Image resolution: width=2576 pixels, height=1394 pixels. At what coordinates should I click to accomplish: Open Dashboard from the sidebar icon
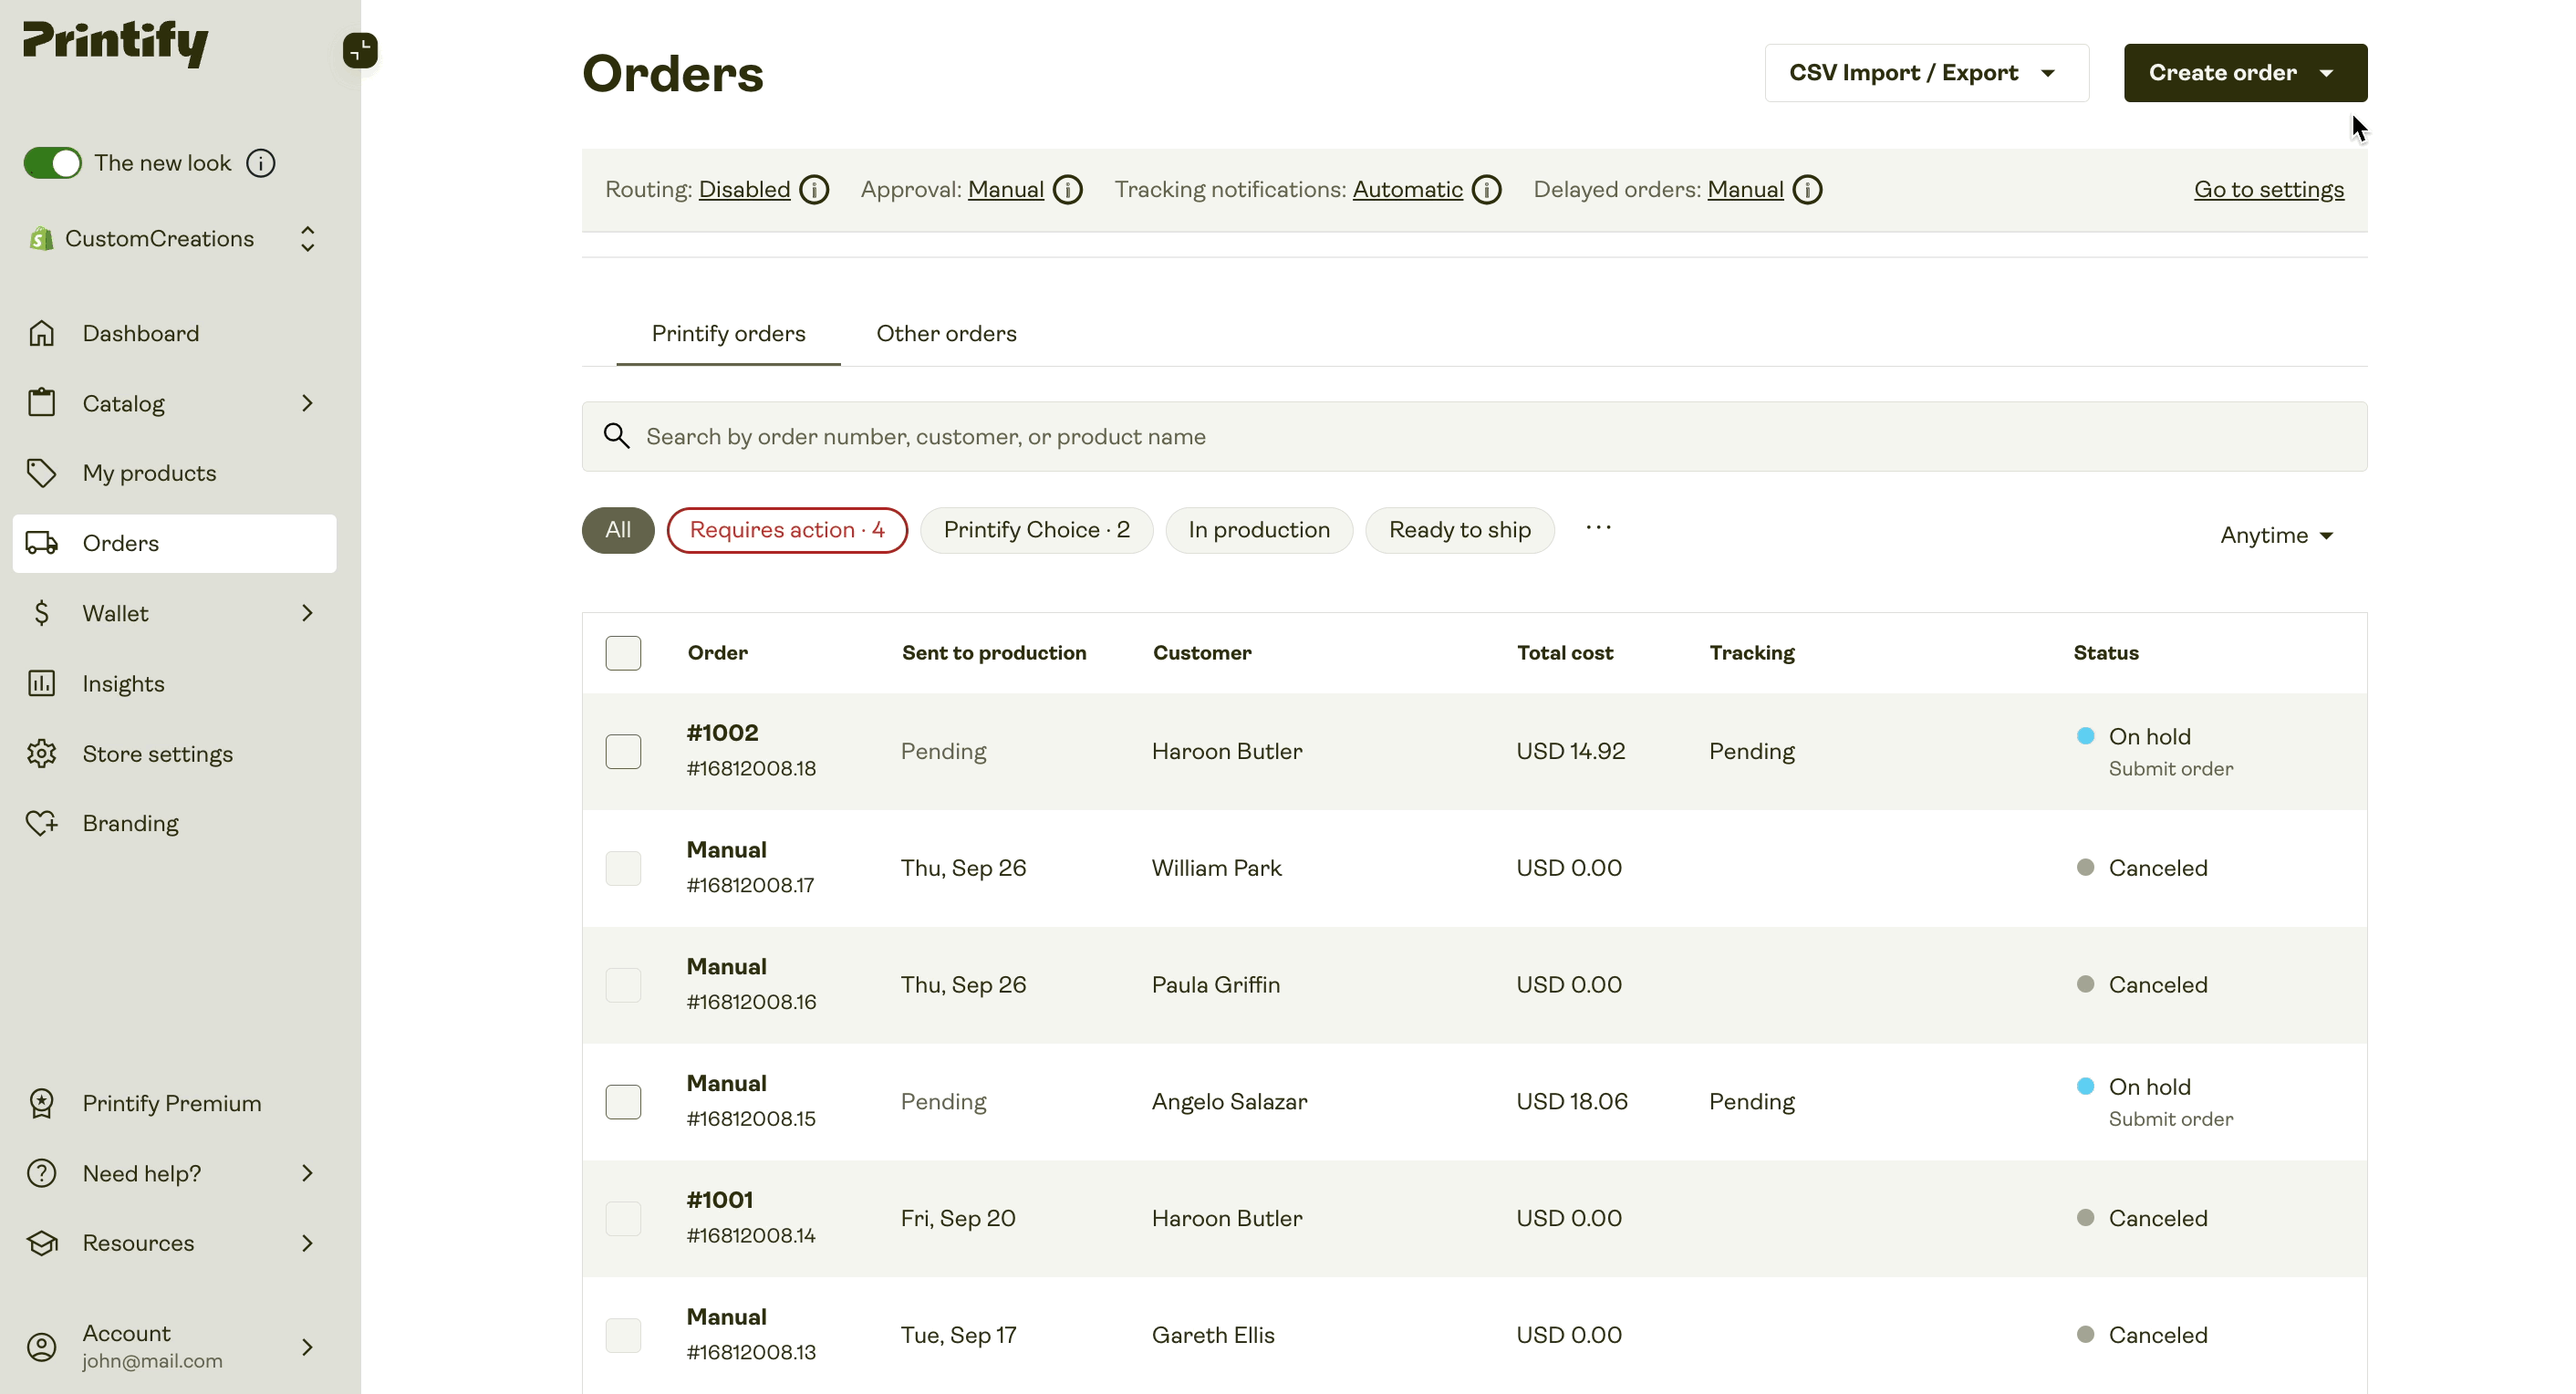(x=41, y=332)
